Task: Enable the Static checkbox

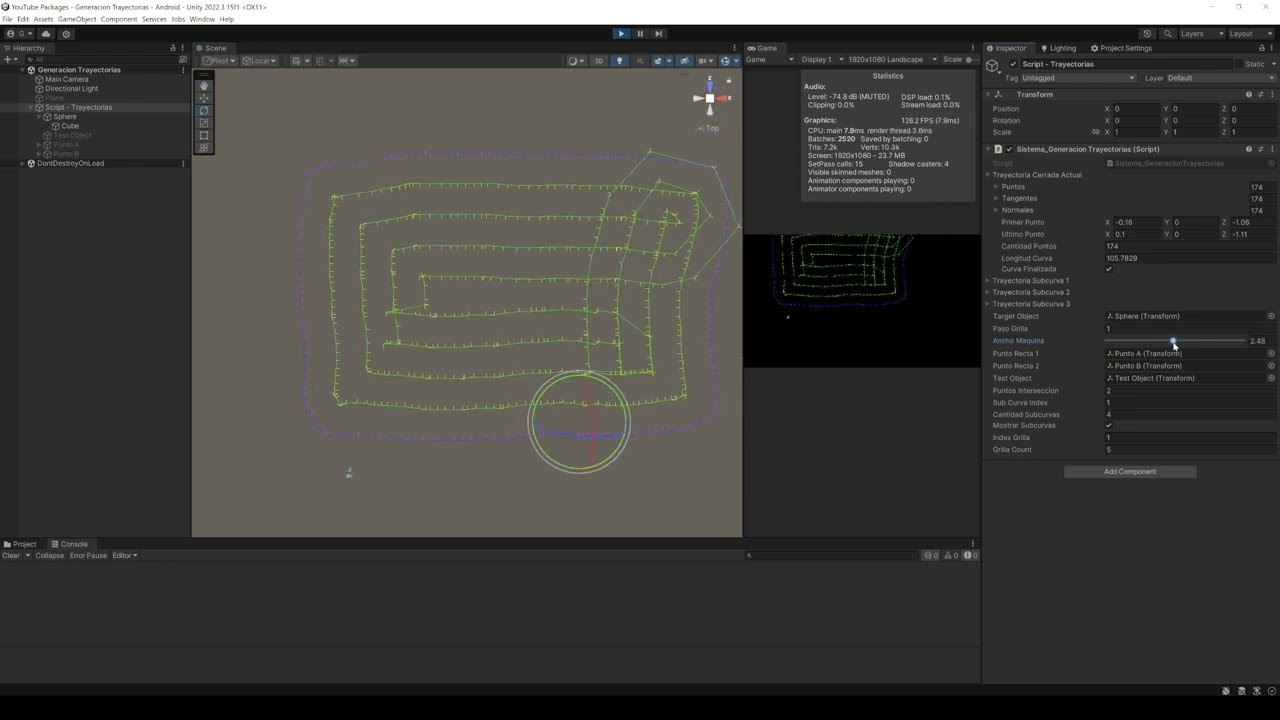Action: point(1240,64)
